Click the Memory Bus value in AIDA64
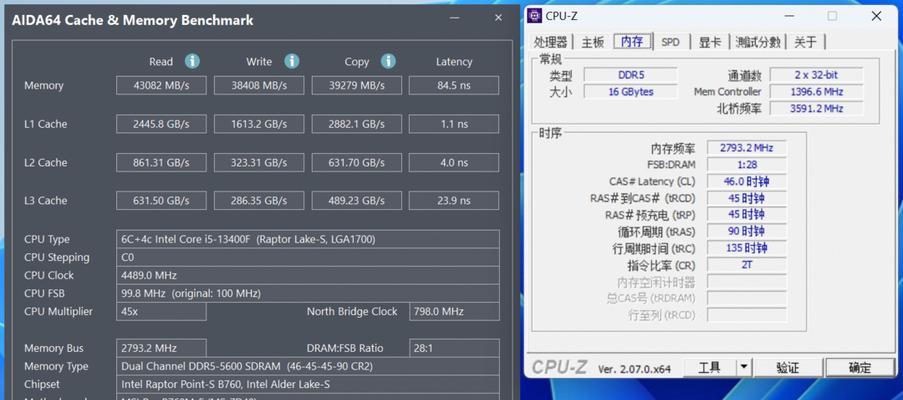The width and height of the screenshot is (903, 400). point(161,348)
